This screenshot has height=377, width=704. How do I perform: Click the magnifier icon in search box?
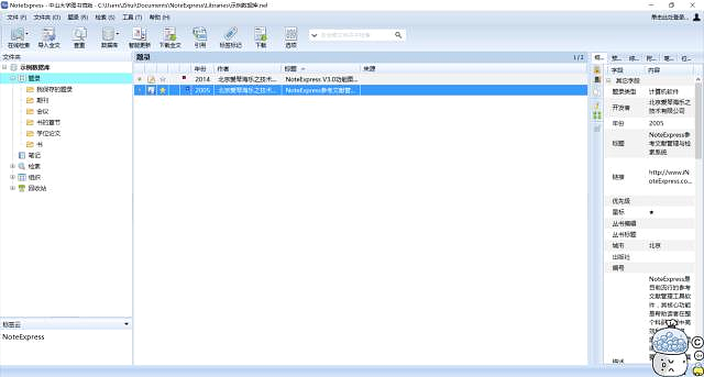398,35
